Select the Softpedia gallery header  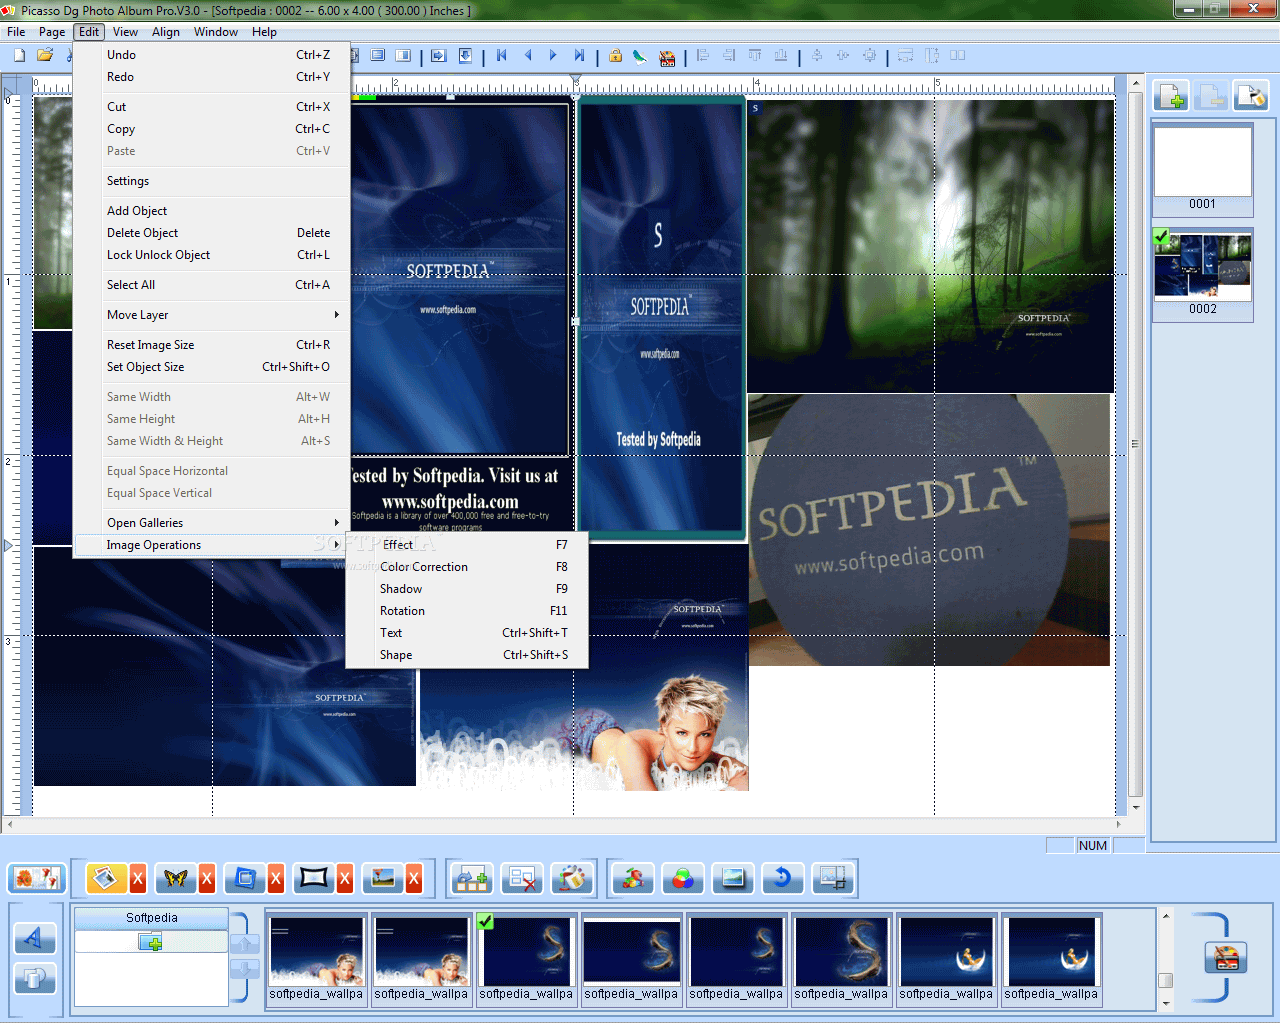(x=152, y=918)
